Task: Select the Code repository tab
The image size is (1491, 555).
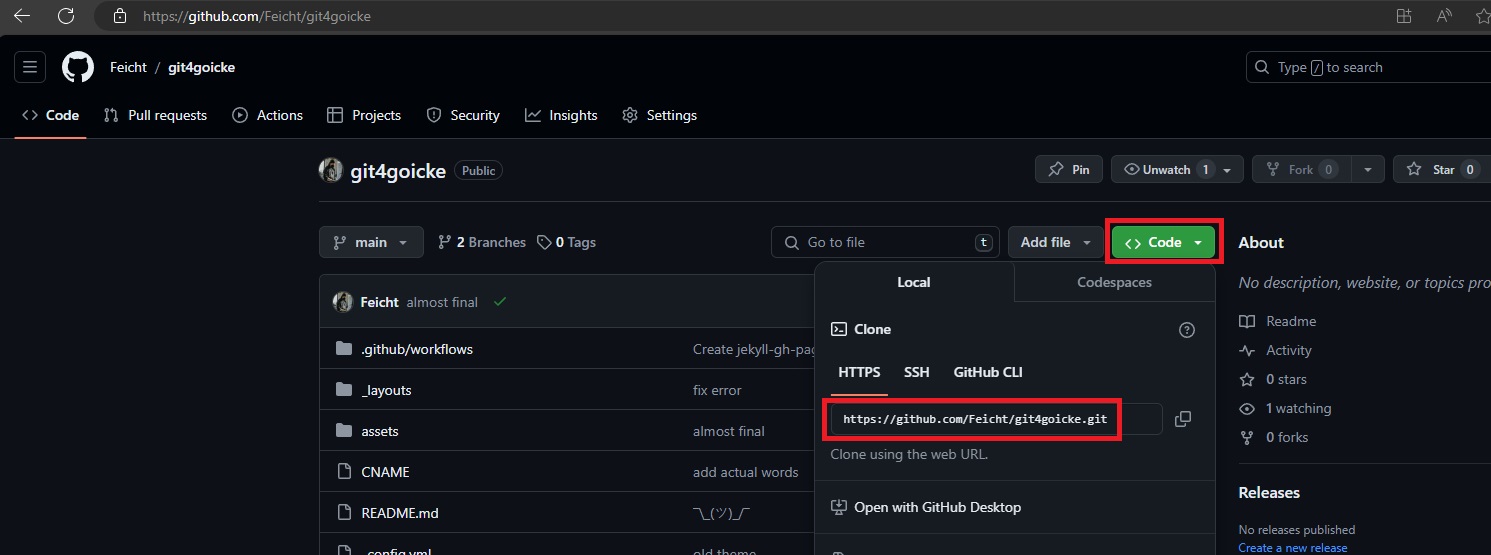Action: [50, 115]
